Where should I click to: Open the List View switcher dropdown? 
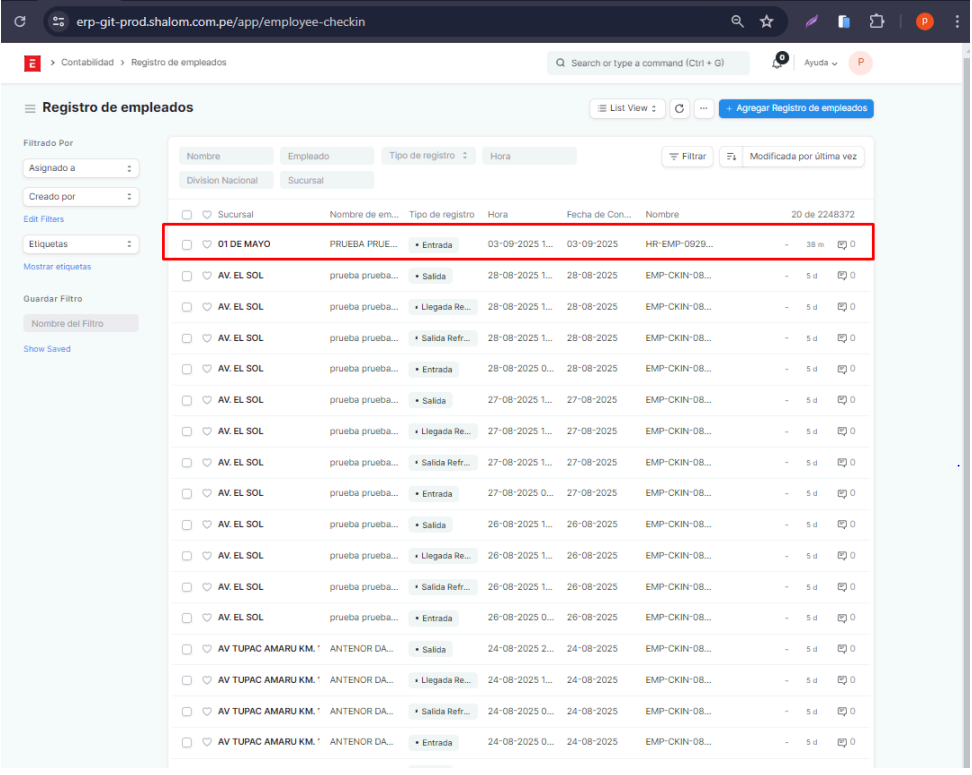pyautogui.click(x=628, y=108)
